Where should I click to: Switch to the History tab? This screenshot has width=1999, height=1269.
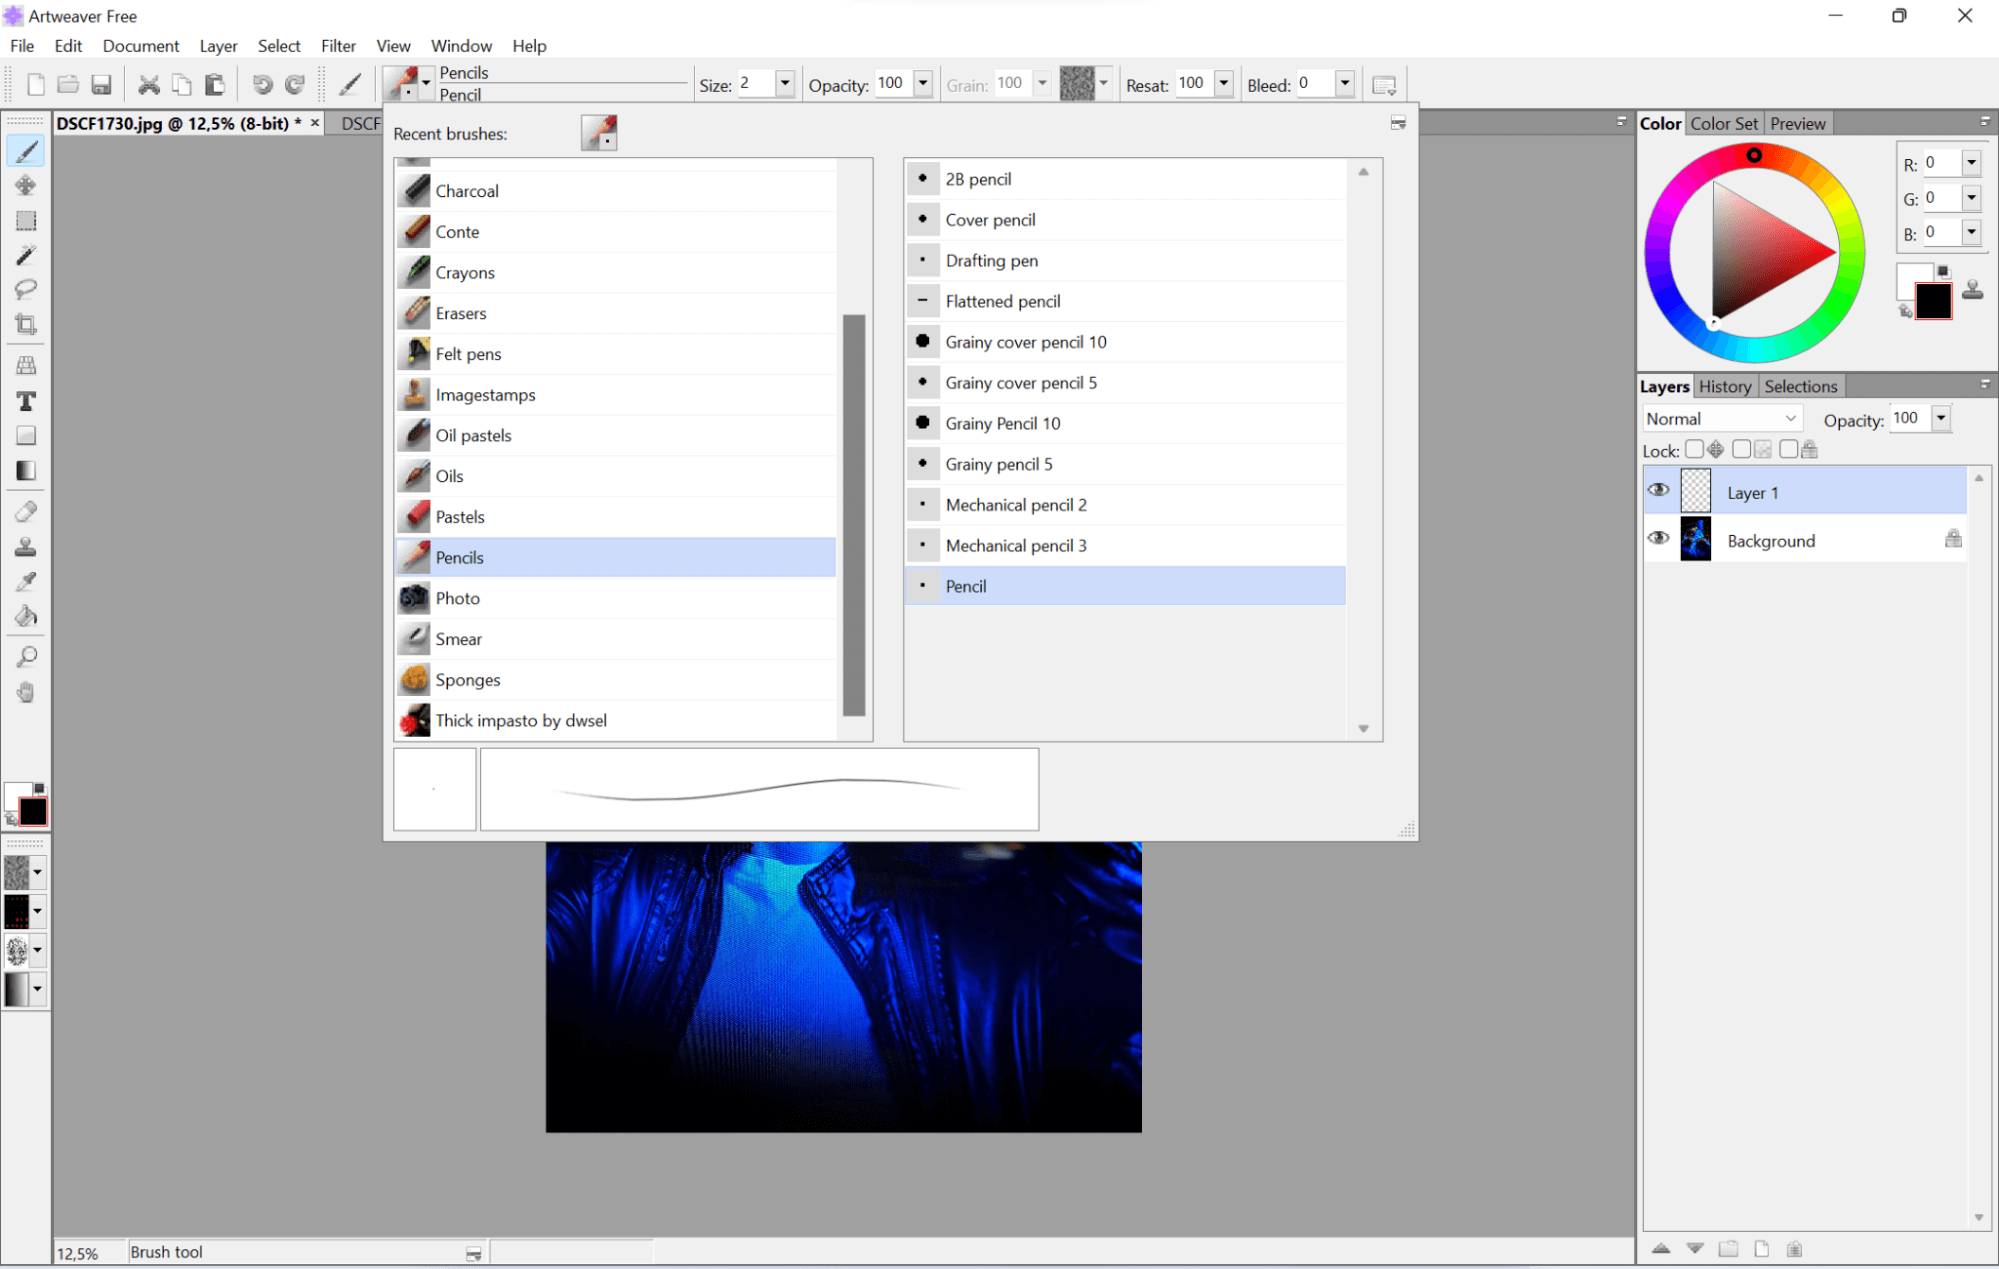click(x=1724, y=386)
